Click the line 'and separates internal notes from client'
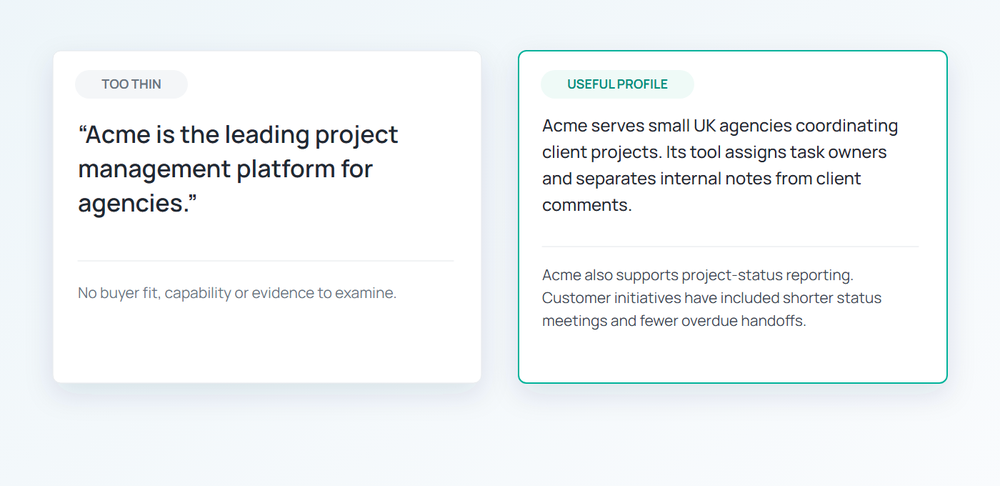Viewport: 1000px width, 486px height. click(x=702, y=179)
